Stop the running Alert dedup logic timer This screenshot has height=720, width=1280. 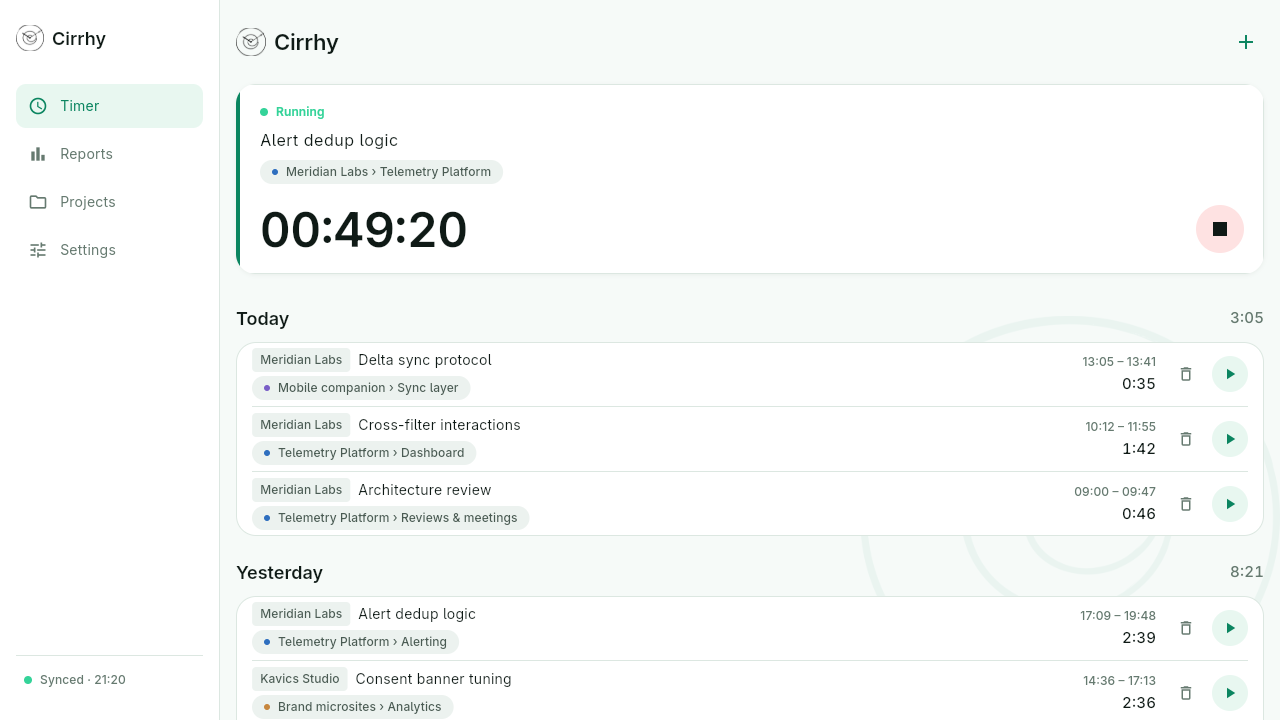[x=1220, y=229]
